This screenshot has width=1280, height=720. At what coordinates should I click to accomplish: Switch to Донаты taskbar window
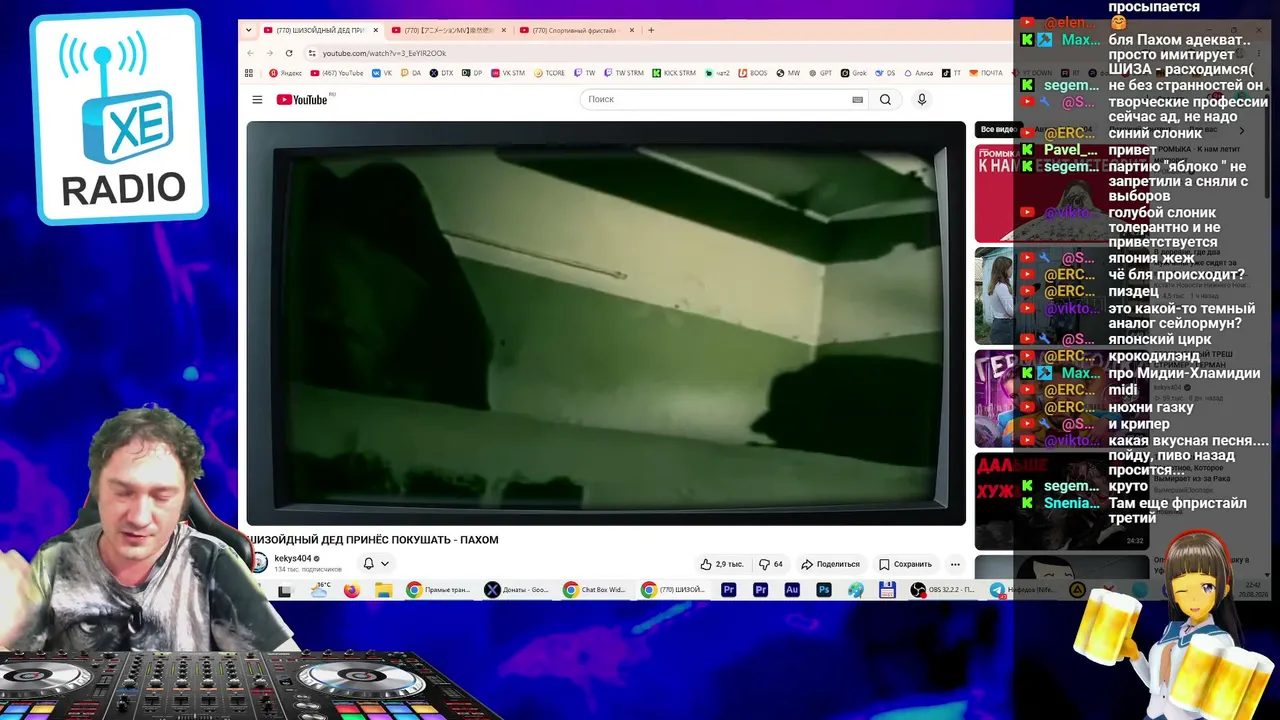click(517, 590)
